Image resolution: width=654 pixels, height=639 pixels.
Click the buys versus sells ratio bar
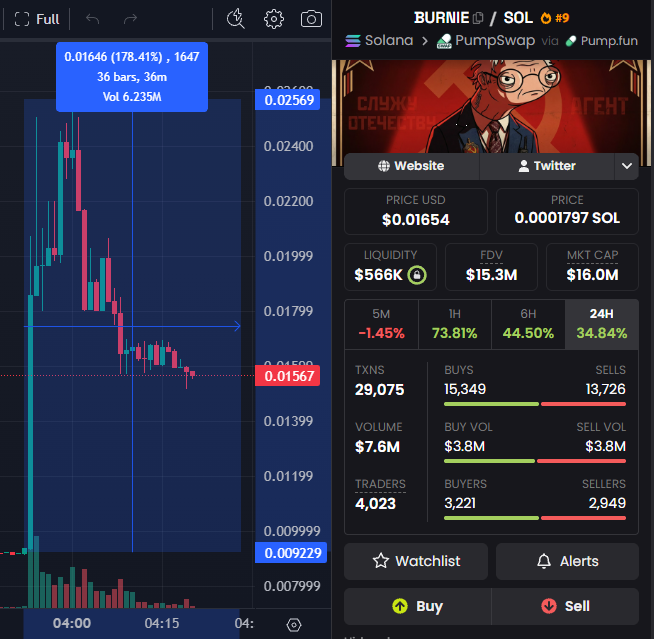[535, 404]
